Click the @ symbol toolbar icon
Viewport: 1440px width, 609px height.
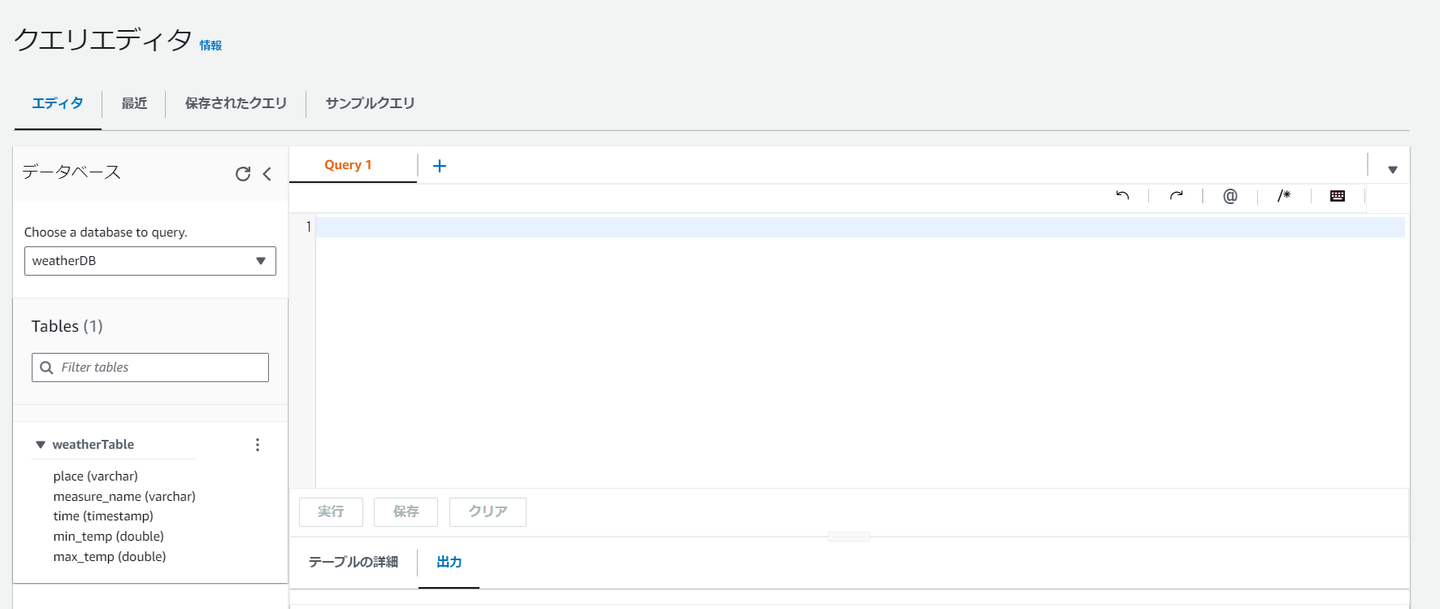[1230, 196]
